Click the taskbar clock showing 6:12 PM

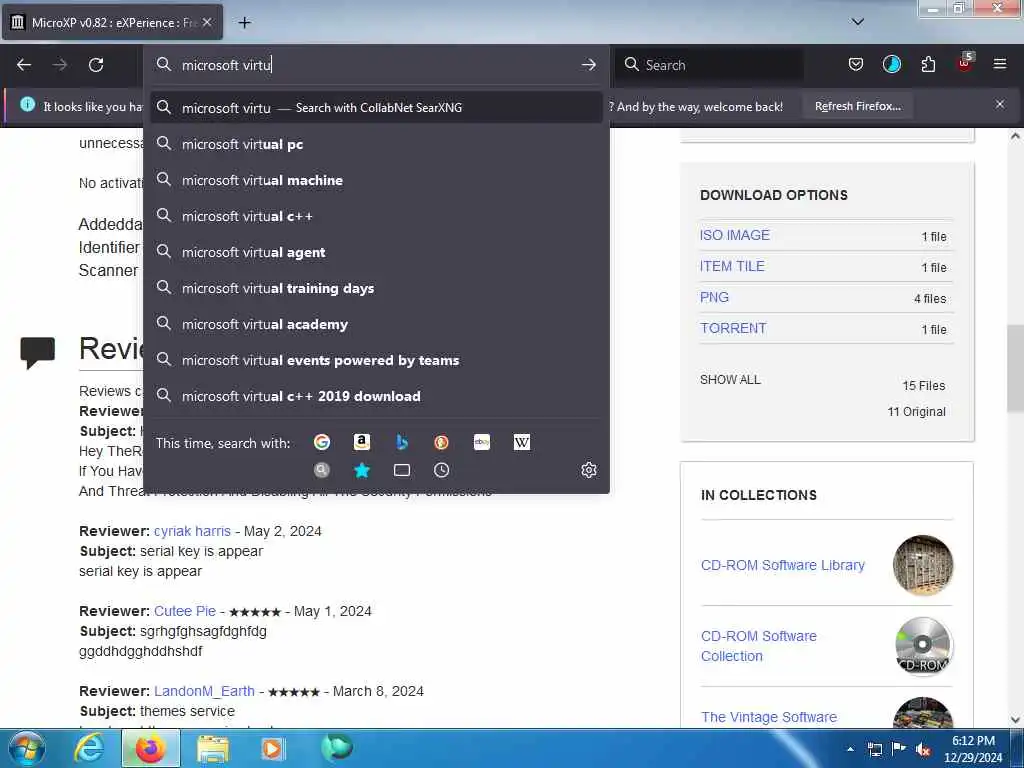(973, 749)
